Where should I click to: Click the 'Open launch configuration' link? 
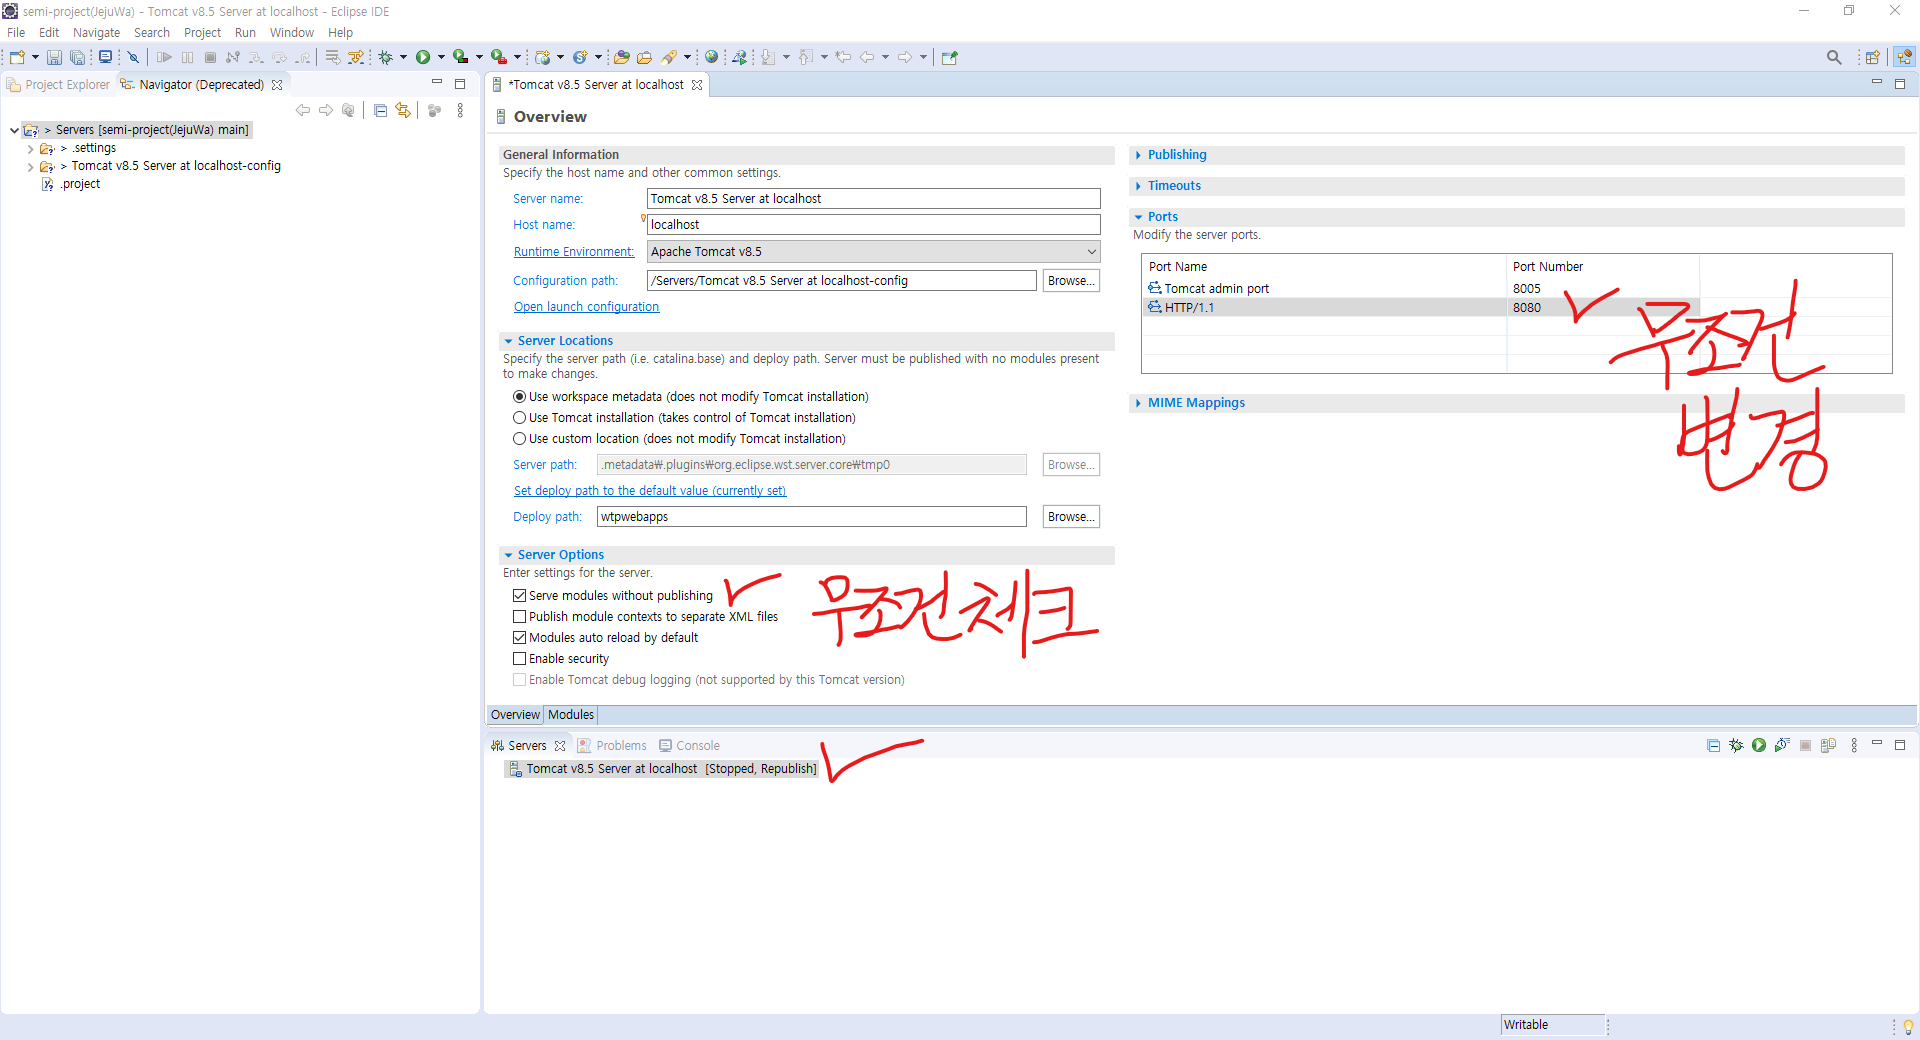[586, 307]
